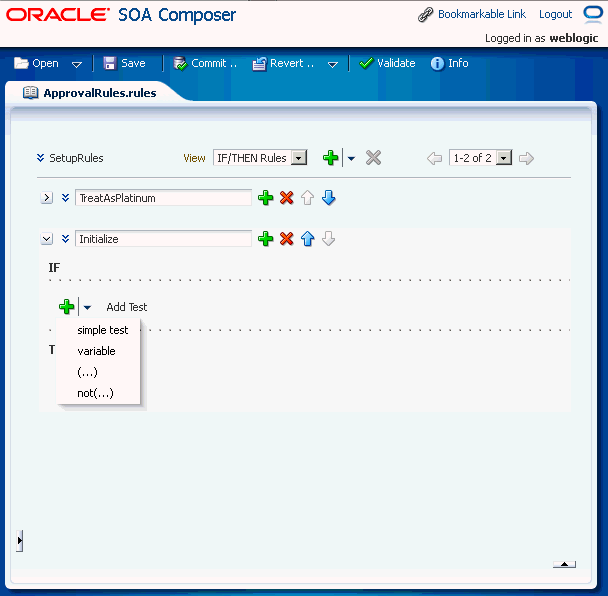Choose not(...) from the popup menu
The width and height of the screenshot is (608, 596).
pos(95,393)
